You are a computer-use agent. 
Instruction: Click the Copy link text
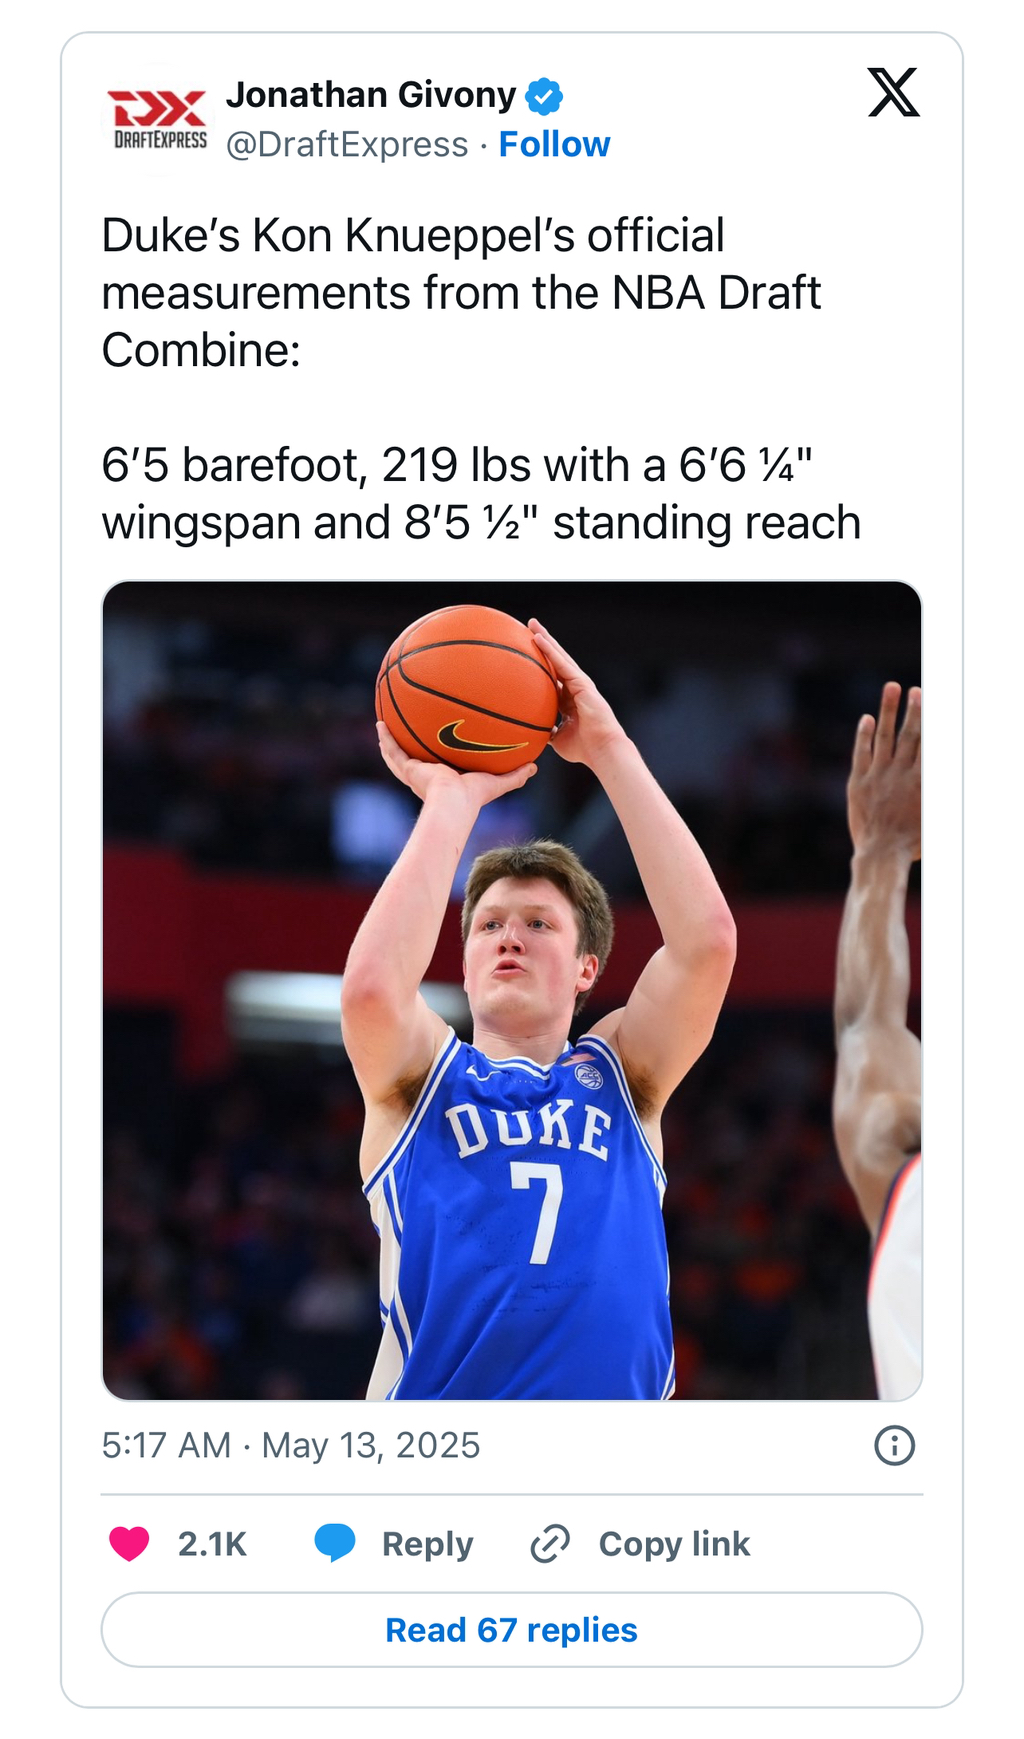pos(674,1544)
